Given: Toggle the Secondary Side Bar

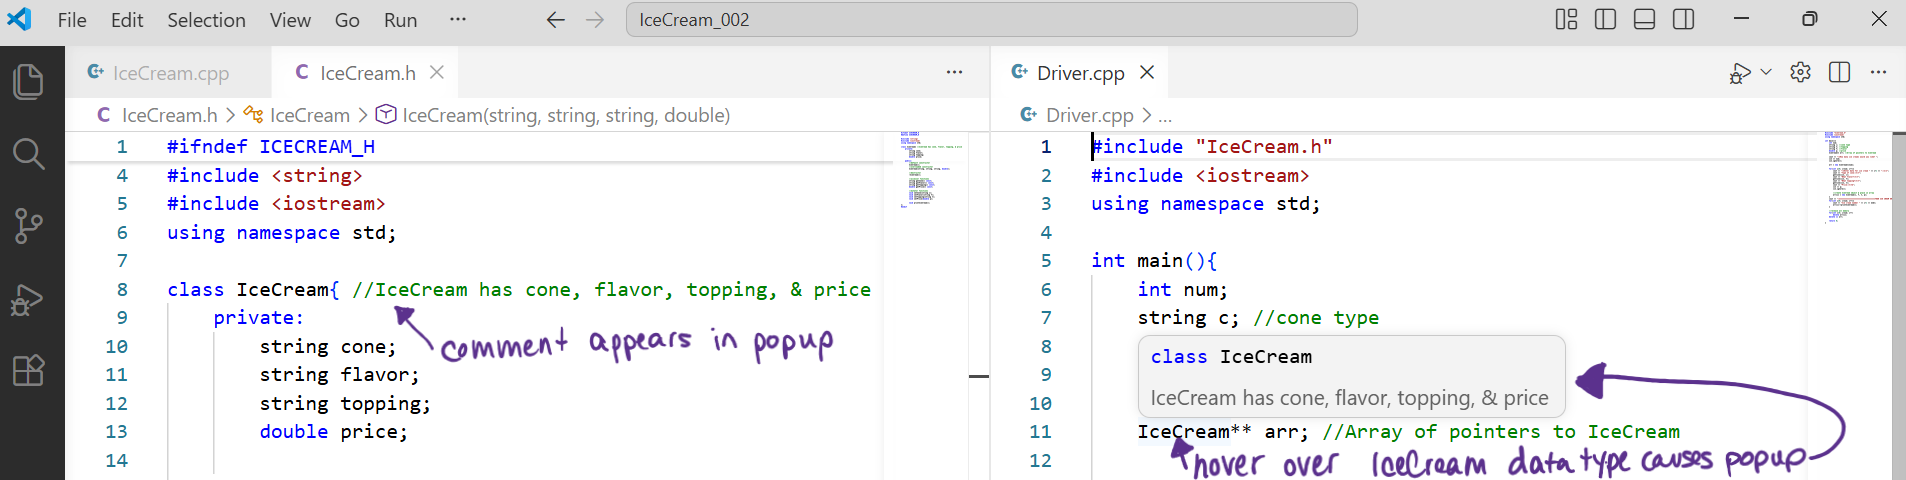Looking at the screenshot, I should coord(1683,19).
